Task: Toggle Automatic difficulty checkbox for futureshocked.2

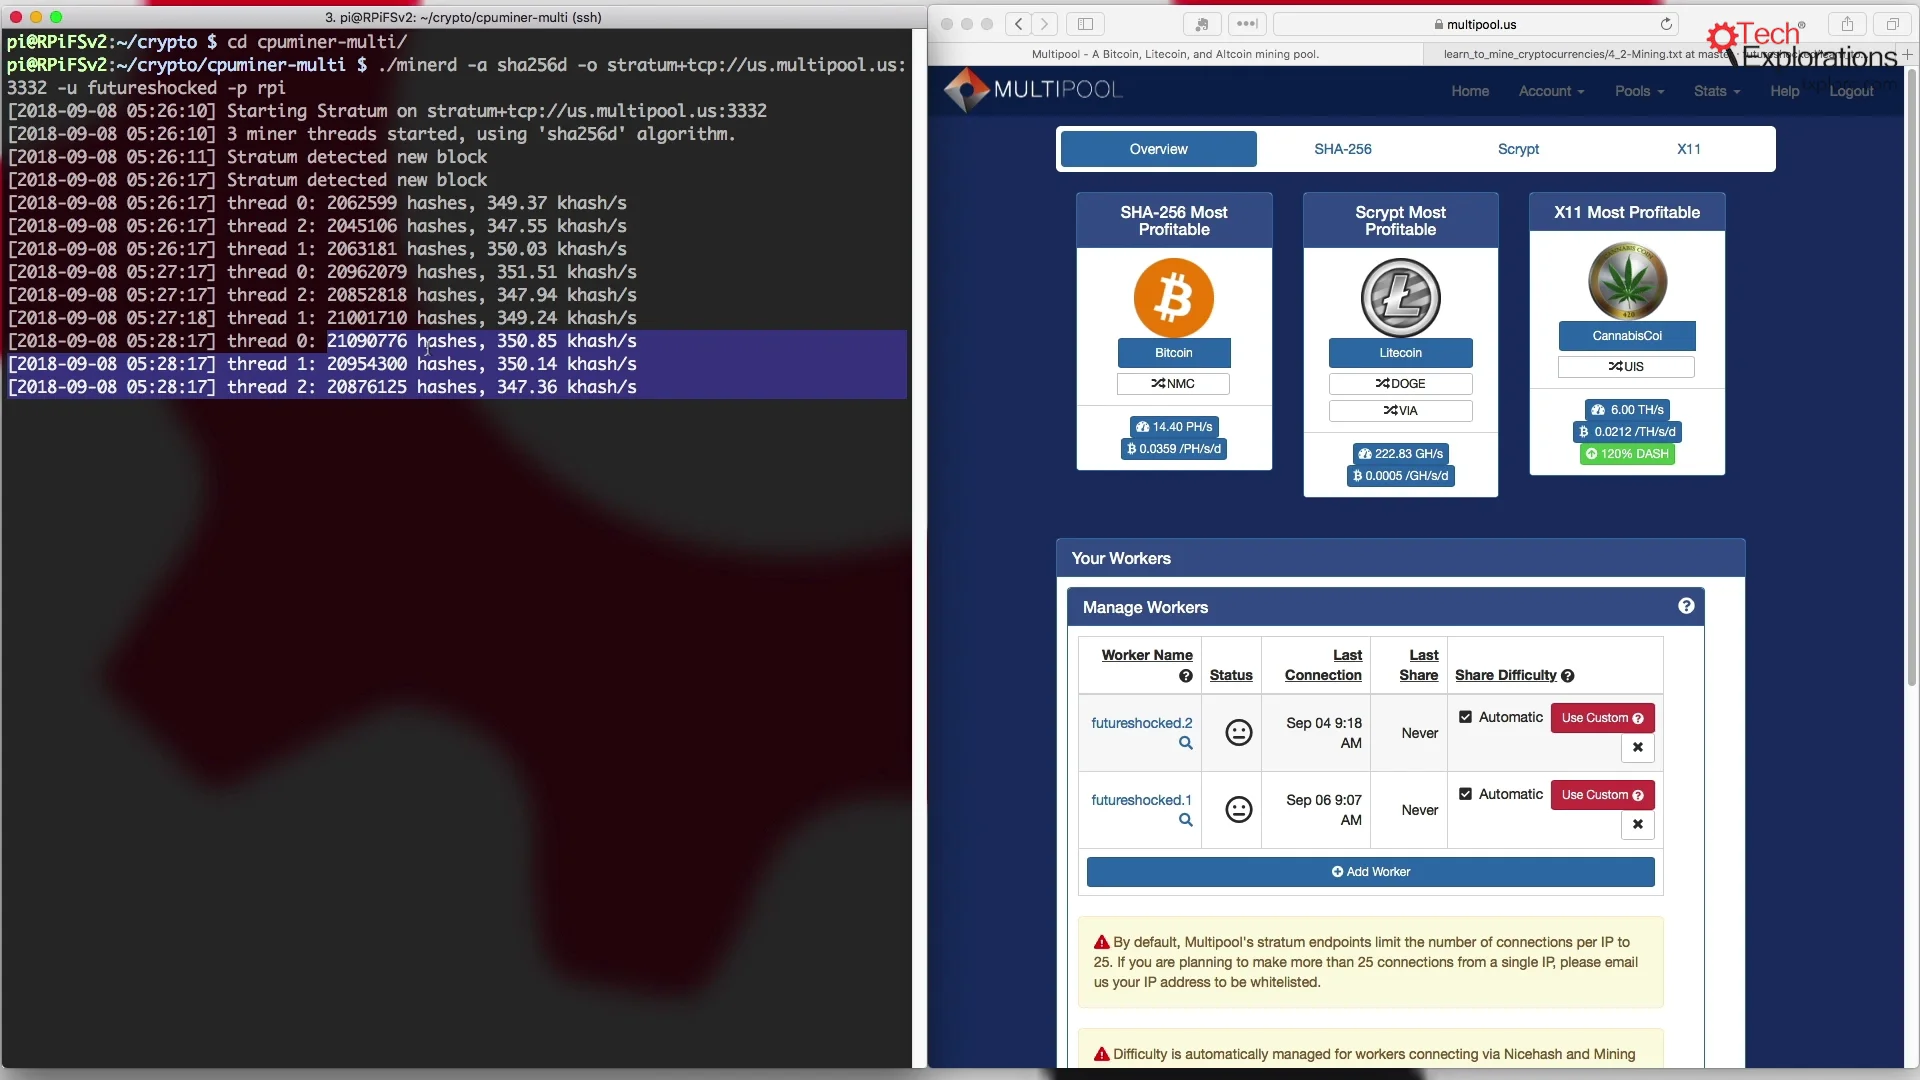Action: point(1465,717)
